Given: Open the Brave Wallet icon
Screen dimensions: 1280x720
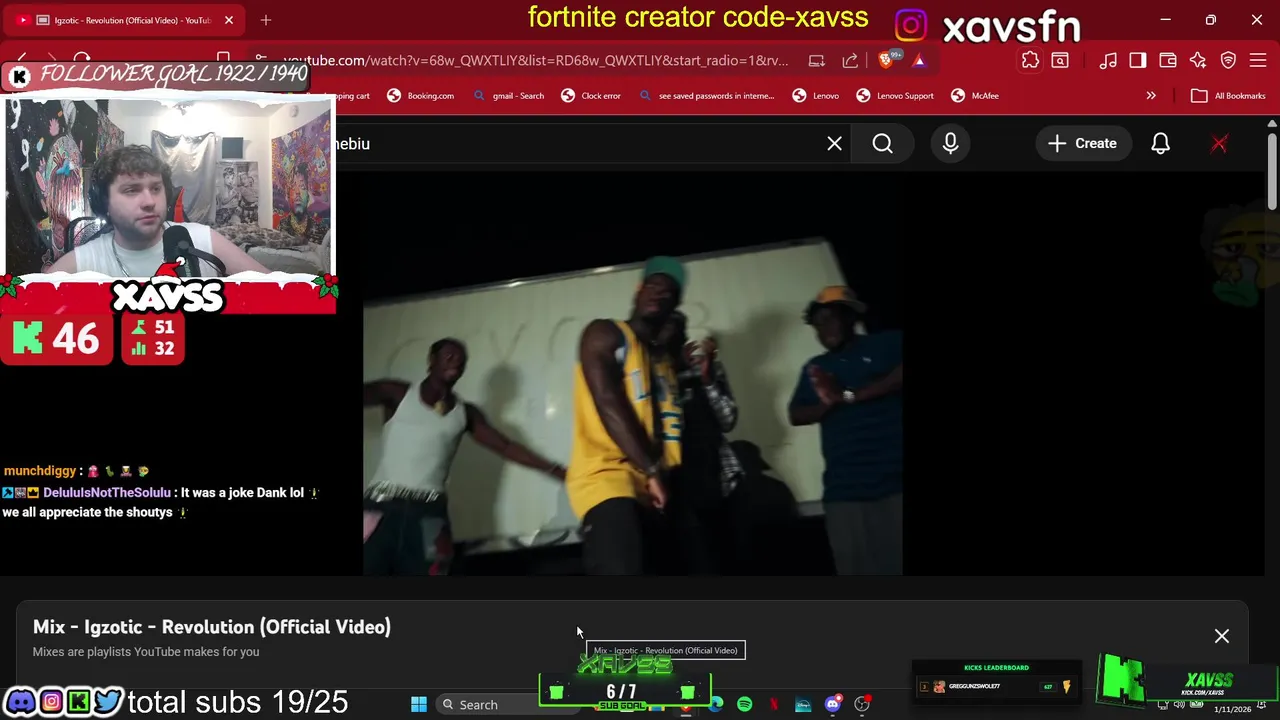Looking at the screenshot, I should click(x=1168, y=61).
